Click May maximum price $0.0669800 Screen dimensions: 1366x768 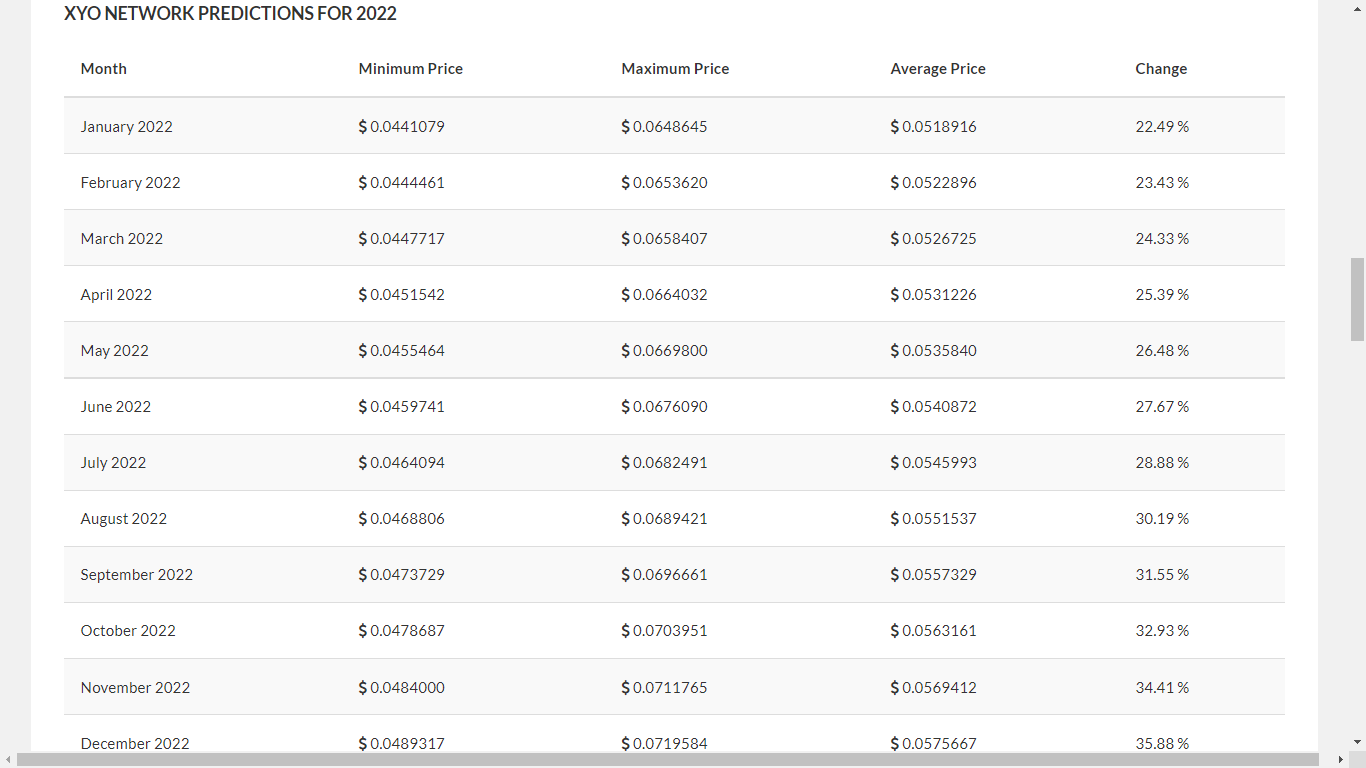click(x=665, y=351)
